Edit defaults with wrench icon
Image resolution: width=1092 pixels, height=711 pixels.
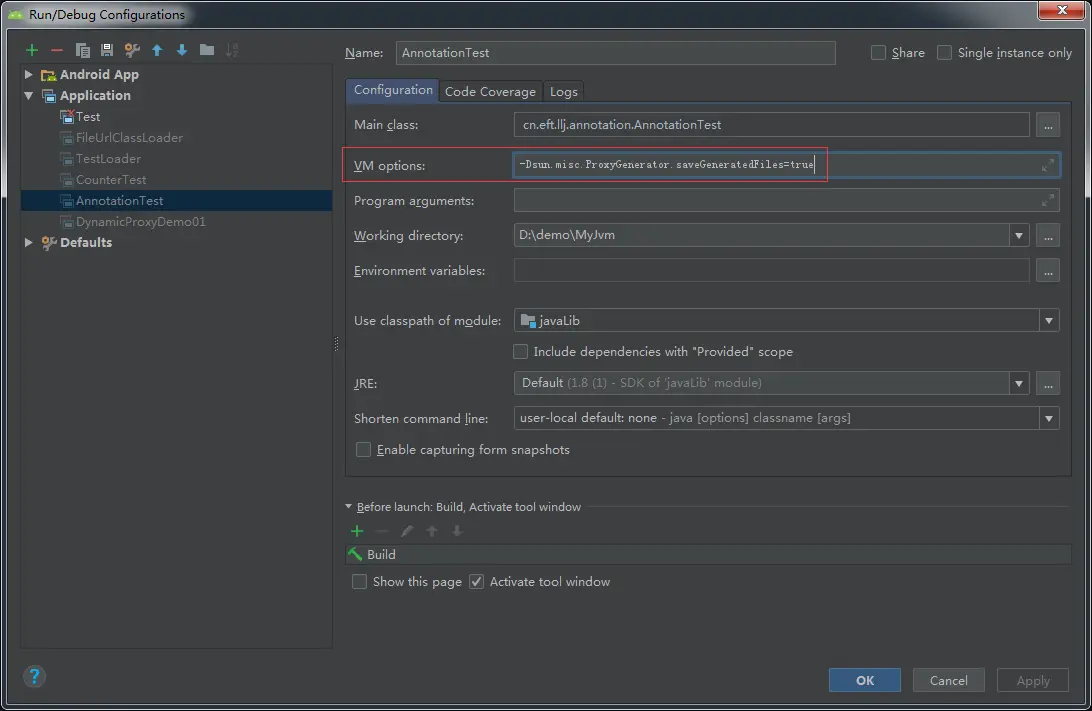click(132, 50)
